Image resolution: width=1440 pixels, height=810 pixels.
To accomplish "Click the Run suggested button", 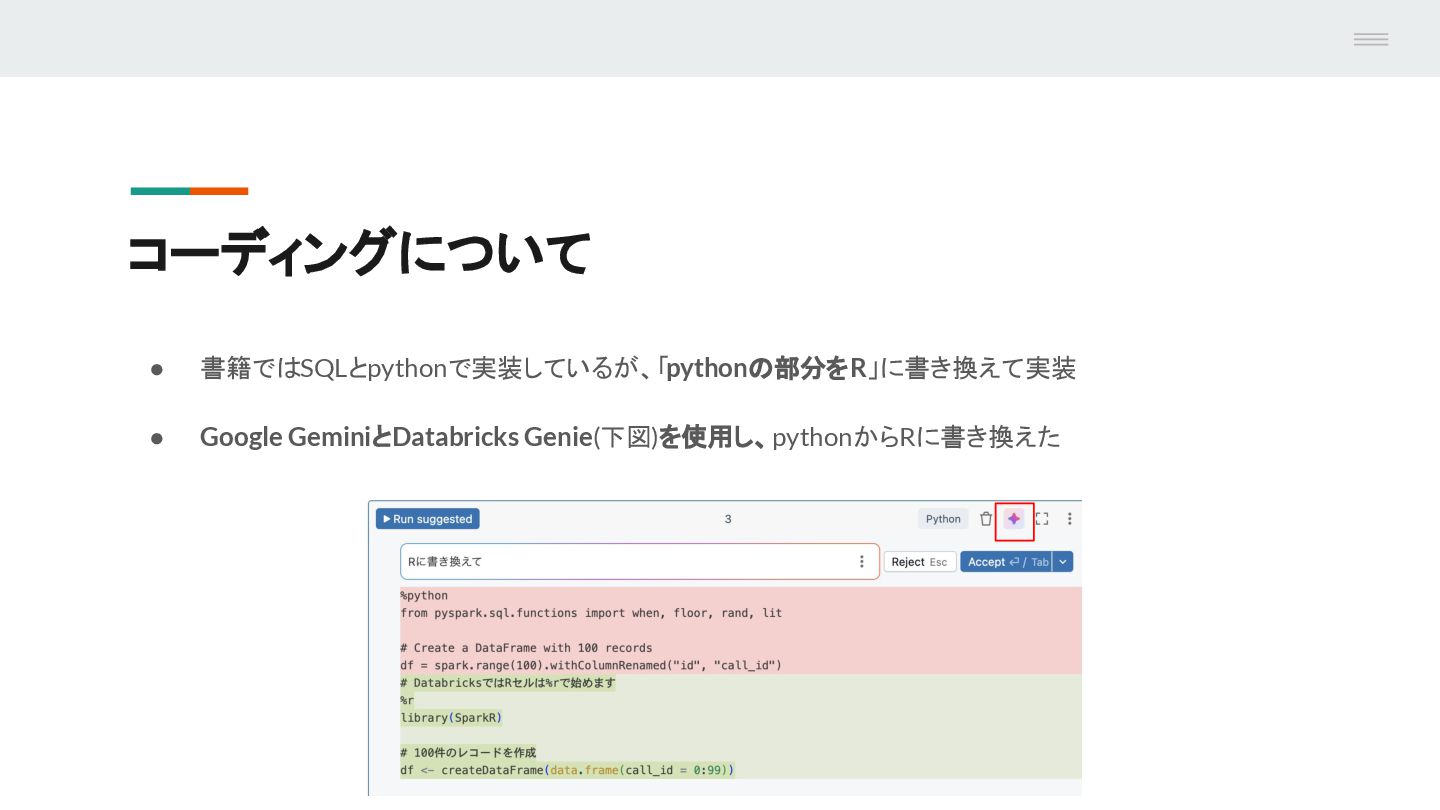I will click(428, 519).
